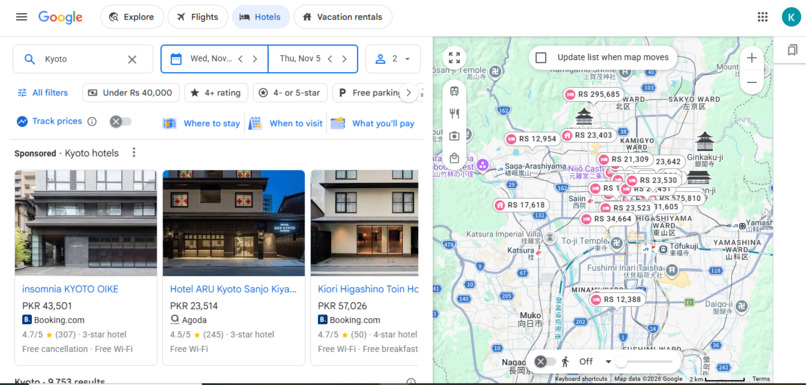This screenshot has height=385, width=806.
Task: Switch to the Explore tab
Action: [x=132, y=17]
